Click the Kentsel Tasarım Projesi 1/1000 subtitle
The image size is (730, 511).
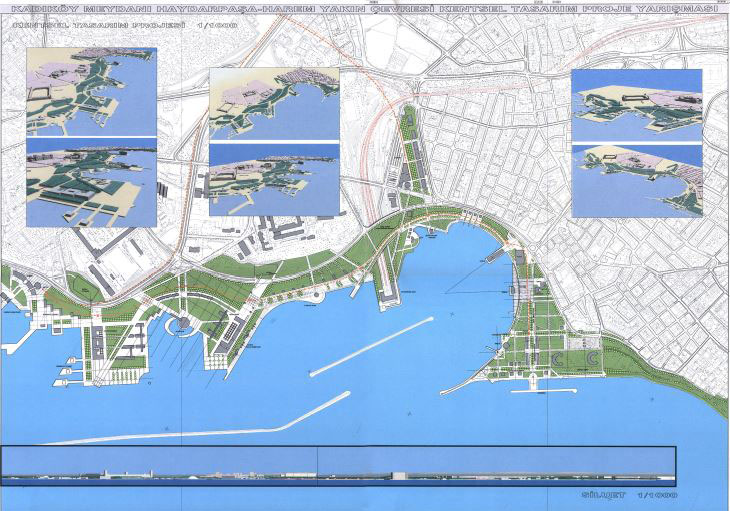point(126,26)
